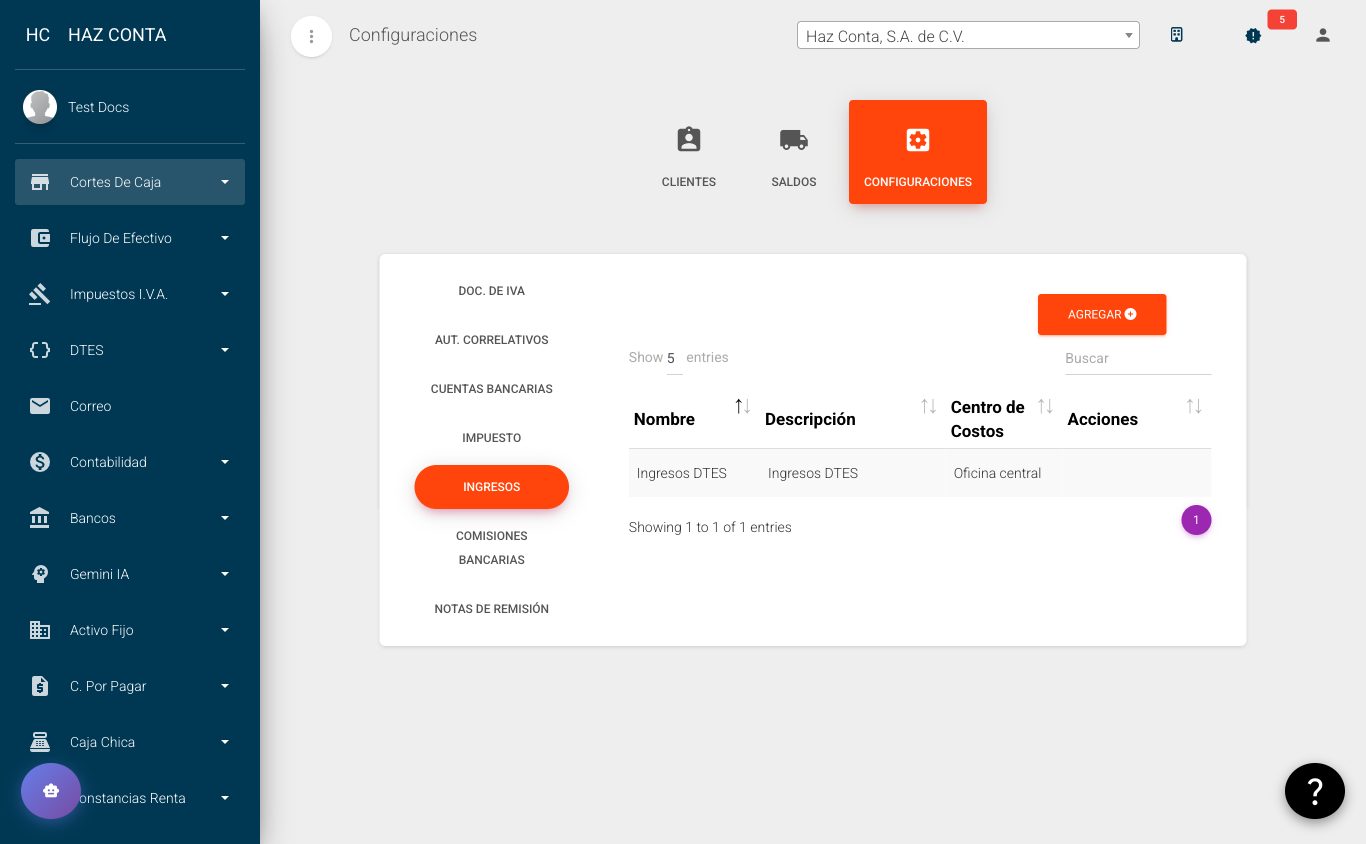Select the Gemini IA sidebar icon
1366x844 pixels.
click(x=39, y=574)
